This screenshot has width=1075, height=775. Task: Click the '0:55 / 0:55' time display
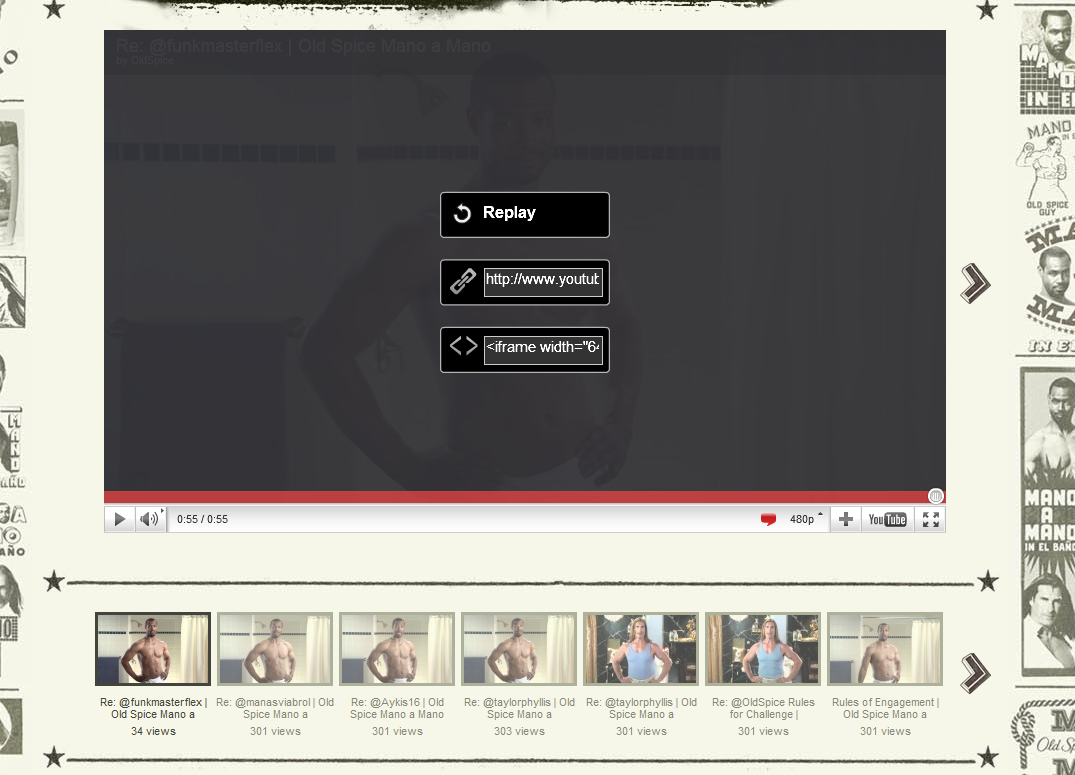pyautogui.click(x=202, y=519)
